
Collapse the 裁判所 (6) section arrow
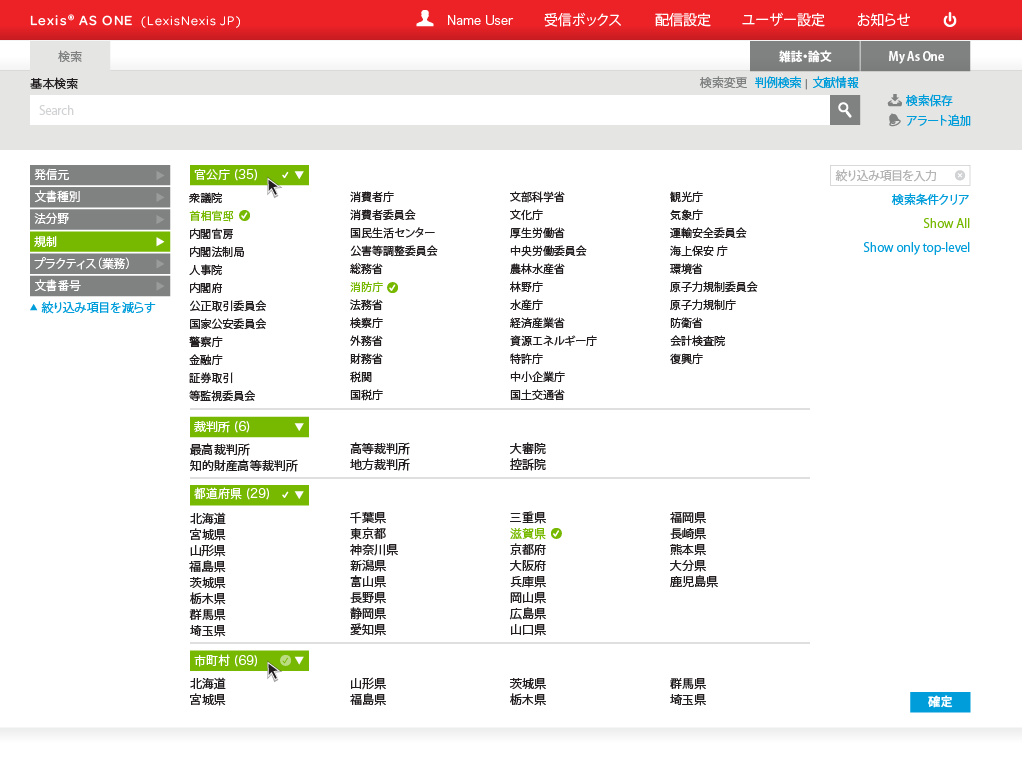[x=299, y=427]
